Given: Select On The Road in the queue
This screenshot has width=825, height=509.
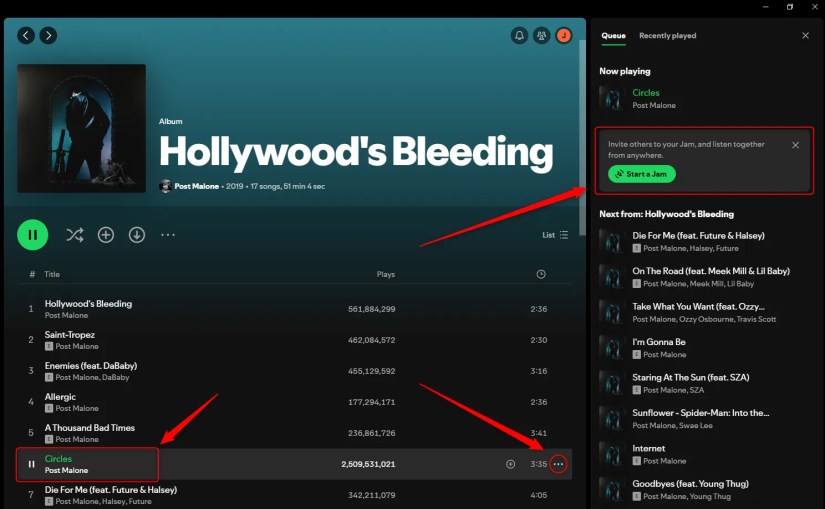Looking at the screenshot, I should pyautogui.click(x=711, y=271).
